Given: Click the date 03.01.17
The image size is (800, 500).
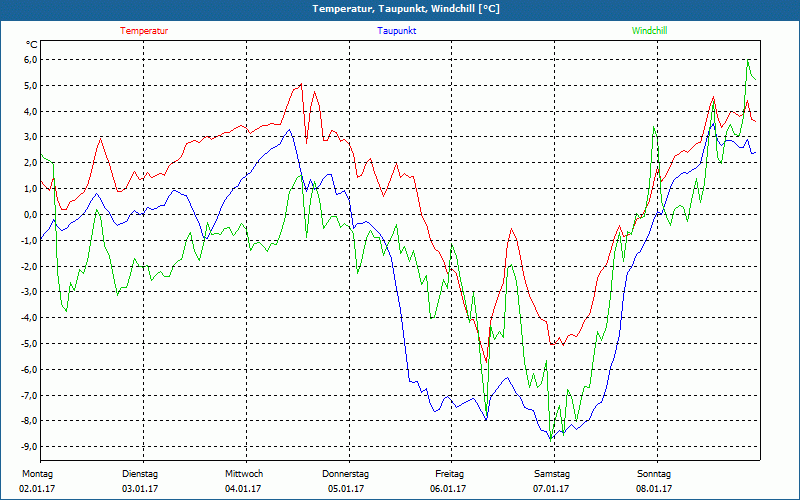Looking at the screenshot, I should point(140,489).
